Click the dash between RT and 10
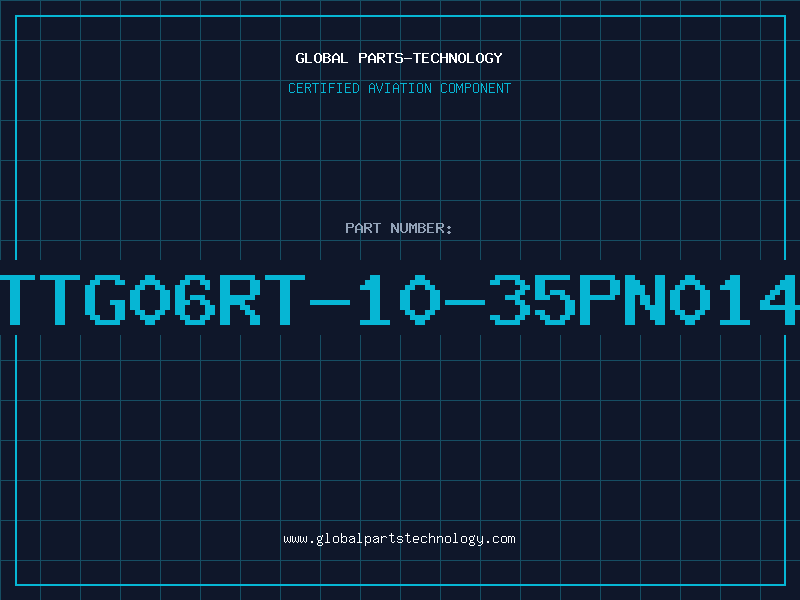The height and width of the screenshot is (600, 800). 330,302
